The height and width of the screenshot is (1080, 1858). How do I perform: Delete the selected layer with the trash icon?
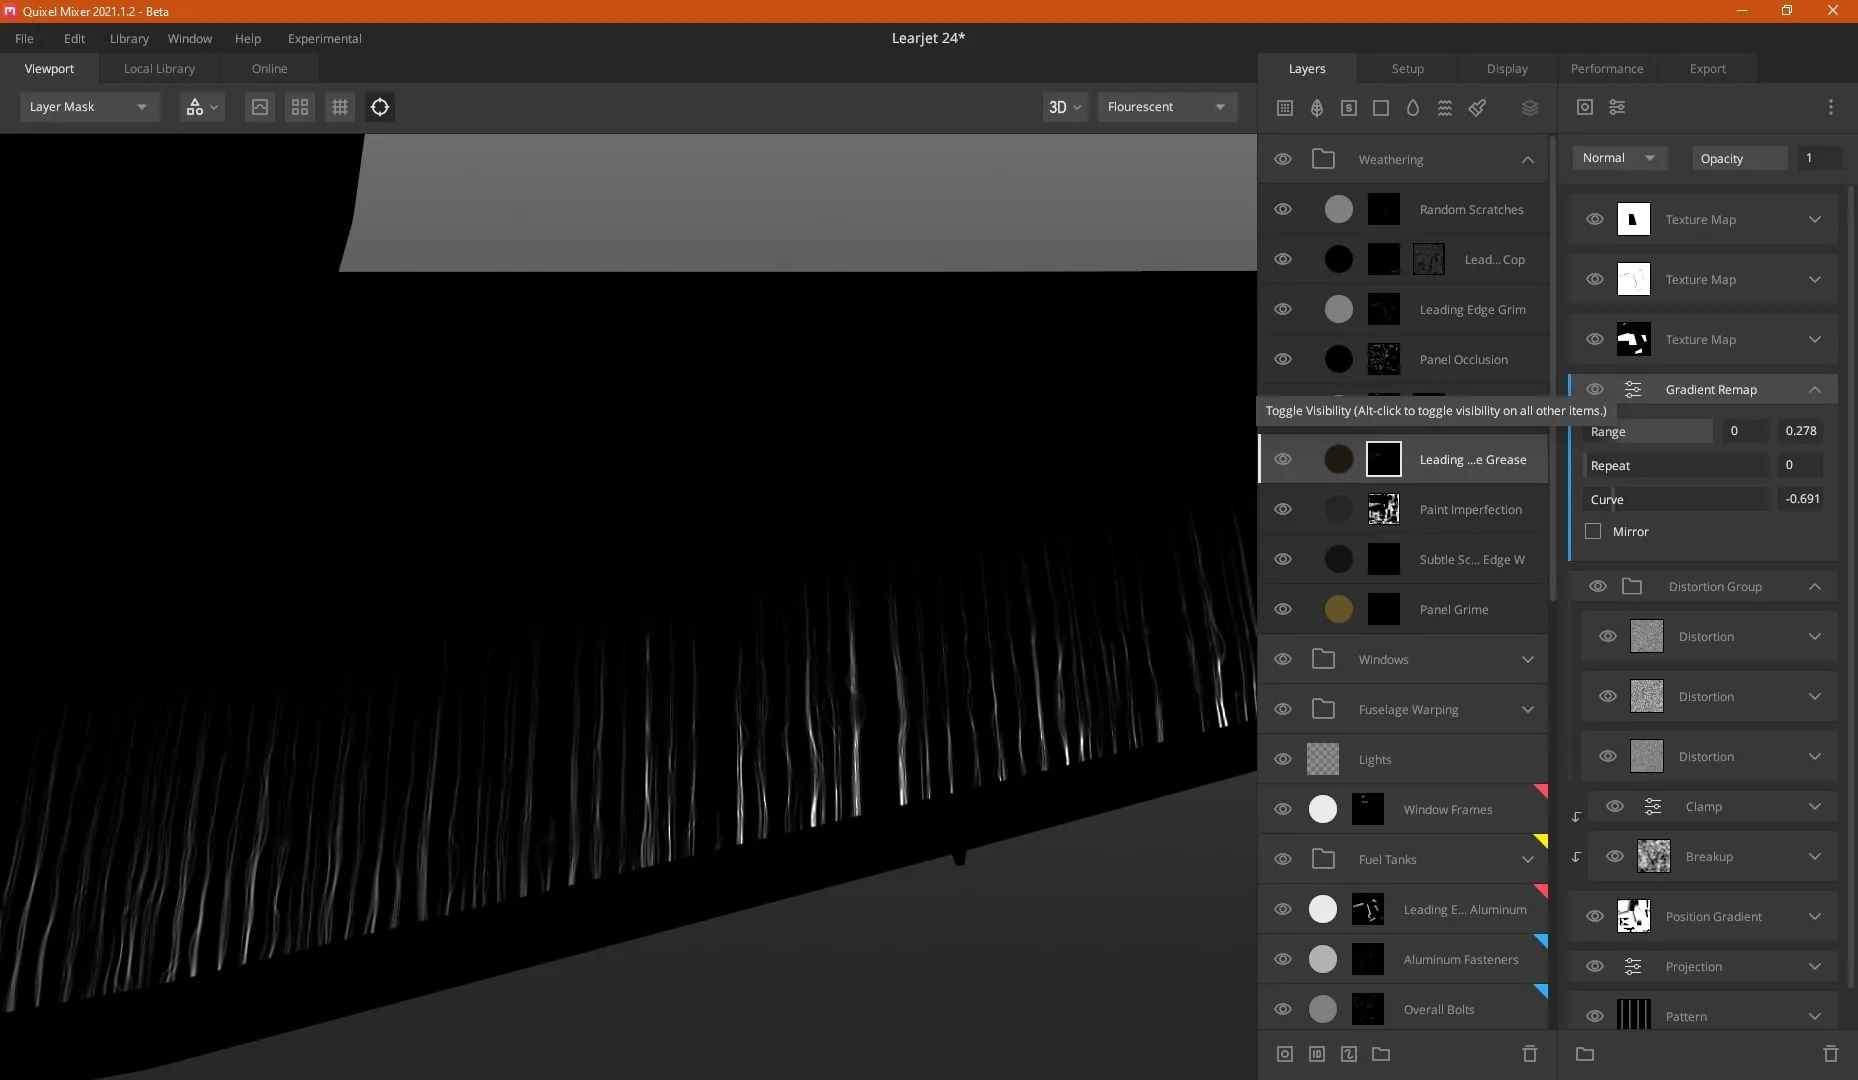(1529, 1054)
